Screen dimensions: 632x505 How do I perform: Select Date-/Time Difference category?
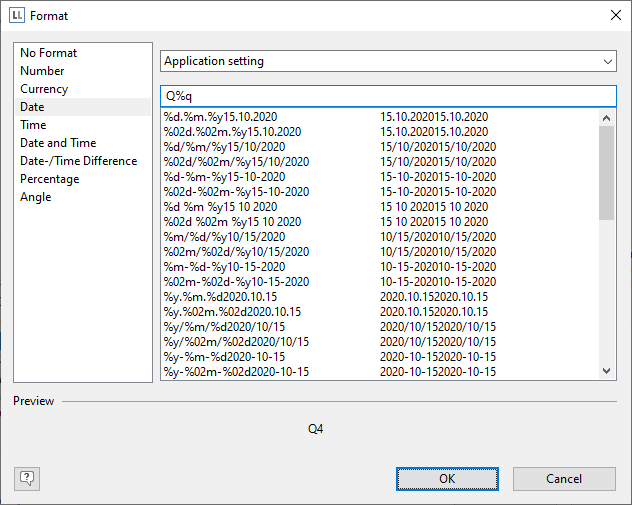[78, 161]
